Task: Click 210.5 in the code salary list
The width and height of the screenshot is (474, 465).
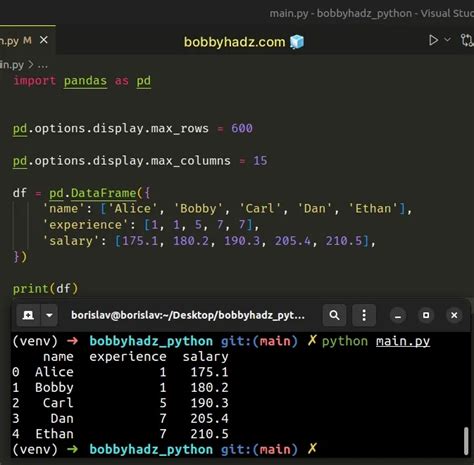Action: (344, 241)
